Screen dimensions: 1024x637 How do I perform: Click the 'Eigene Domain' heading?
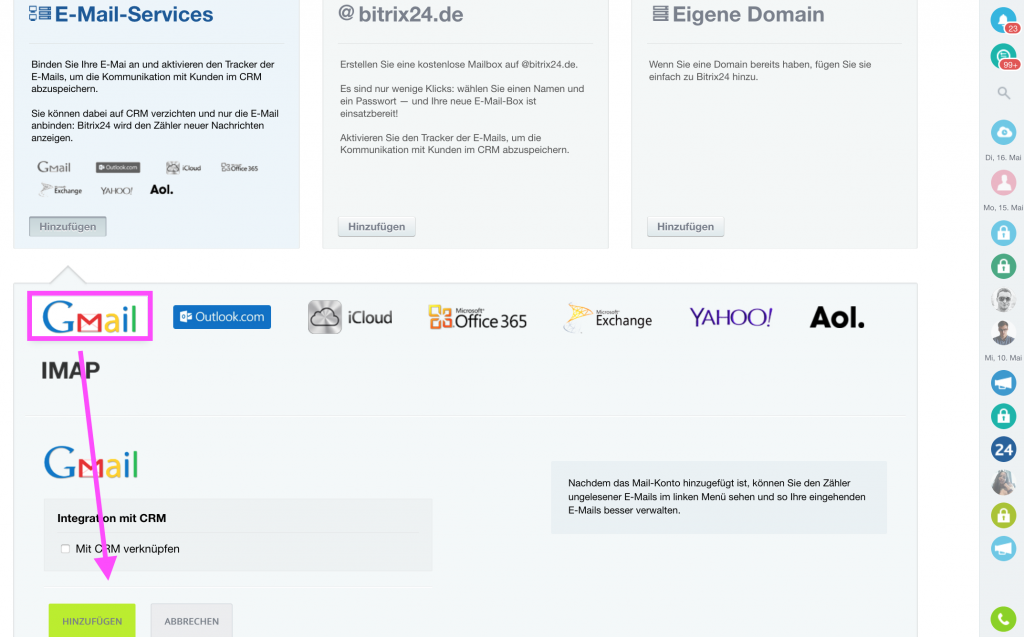tap(748, 14)
